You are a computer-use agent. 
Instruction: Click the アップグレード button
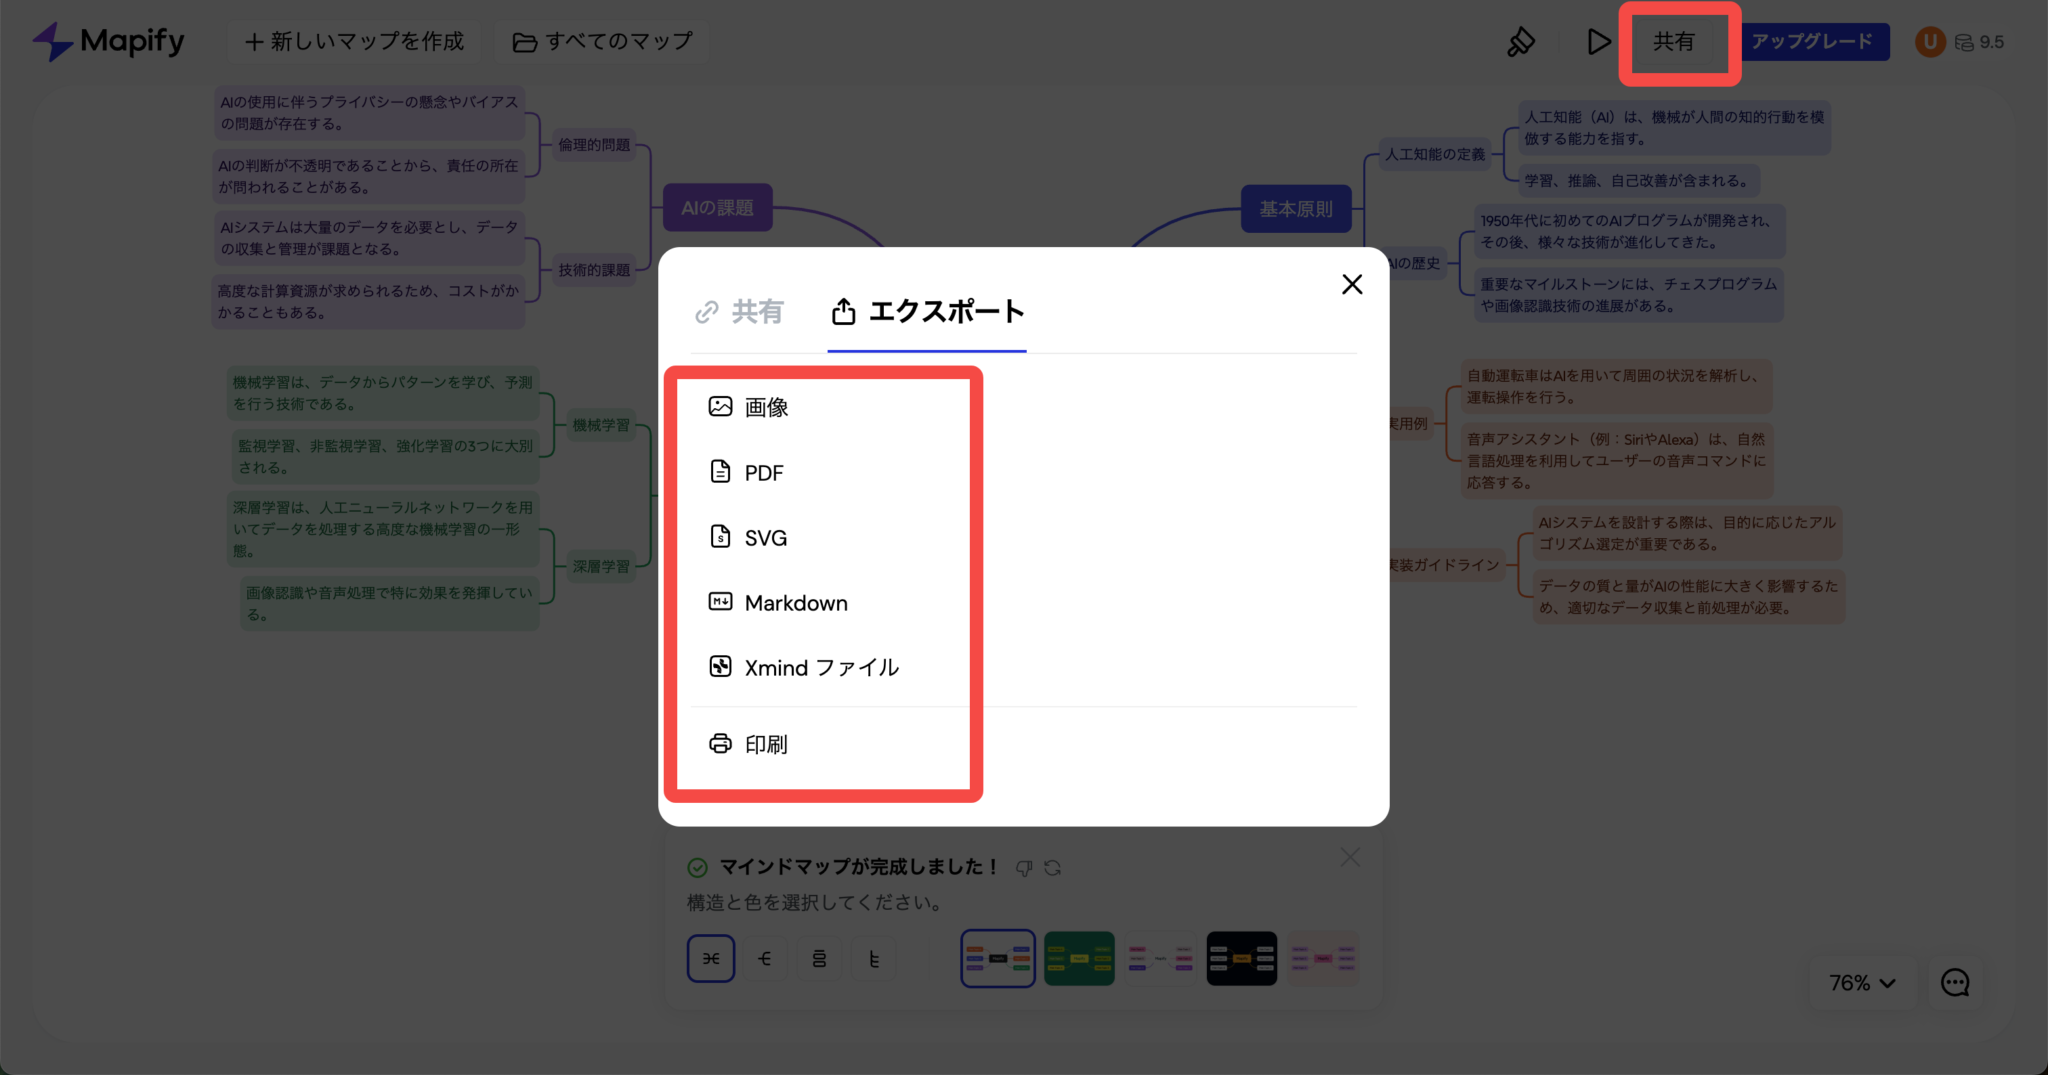pos(1815,42)
